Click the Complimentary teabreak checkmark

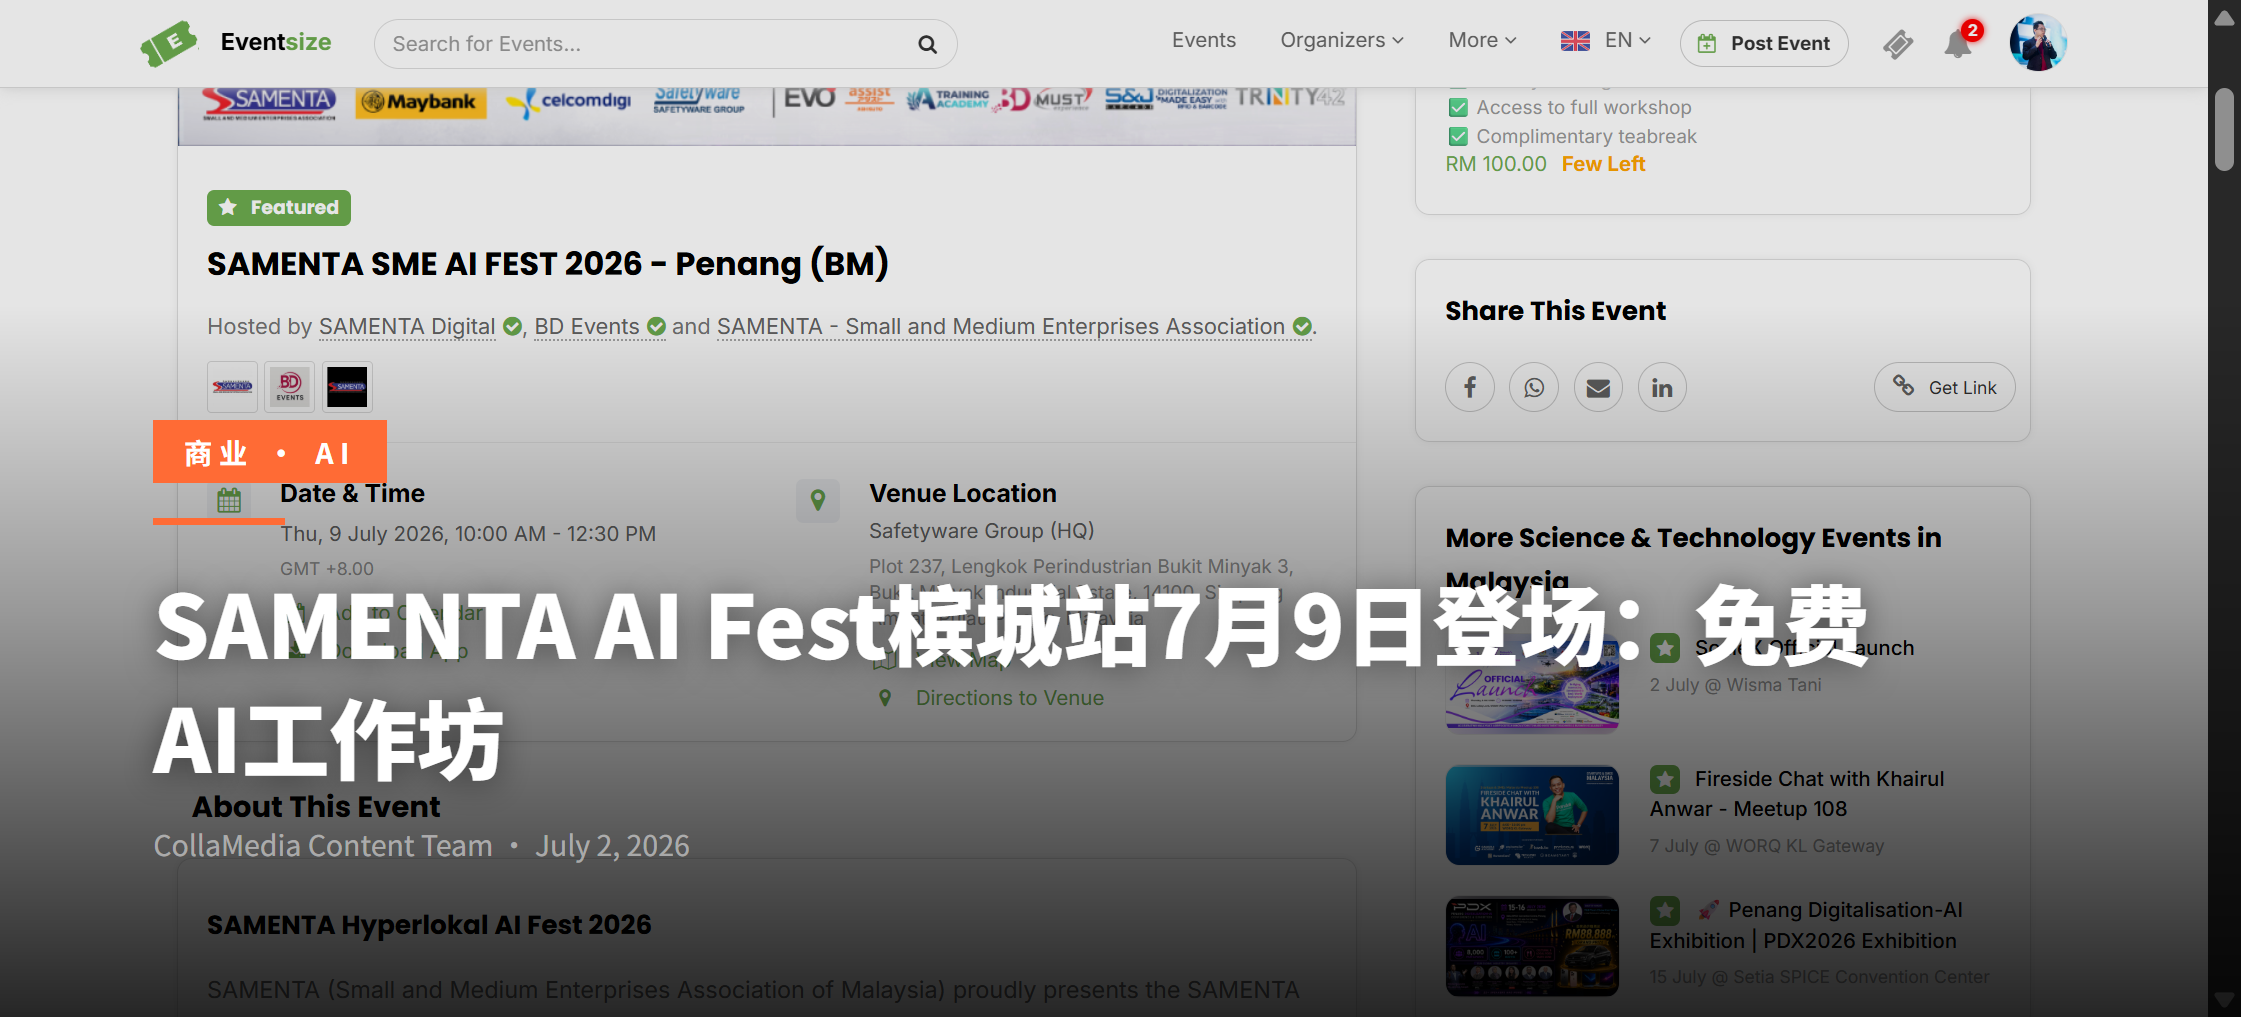pos(1458,137)
